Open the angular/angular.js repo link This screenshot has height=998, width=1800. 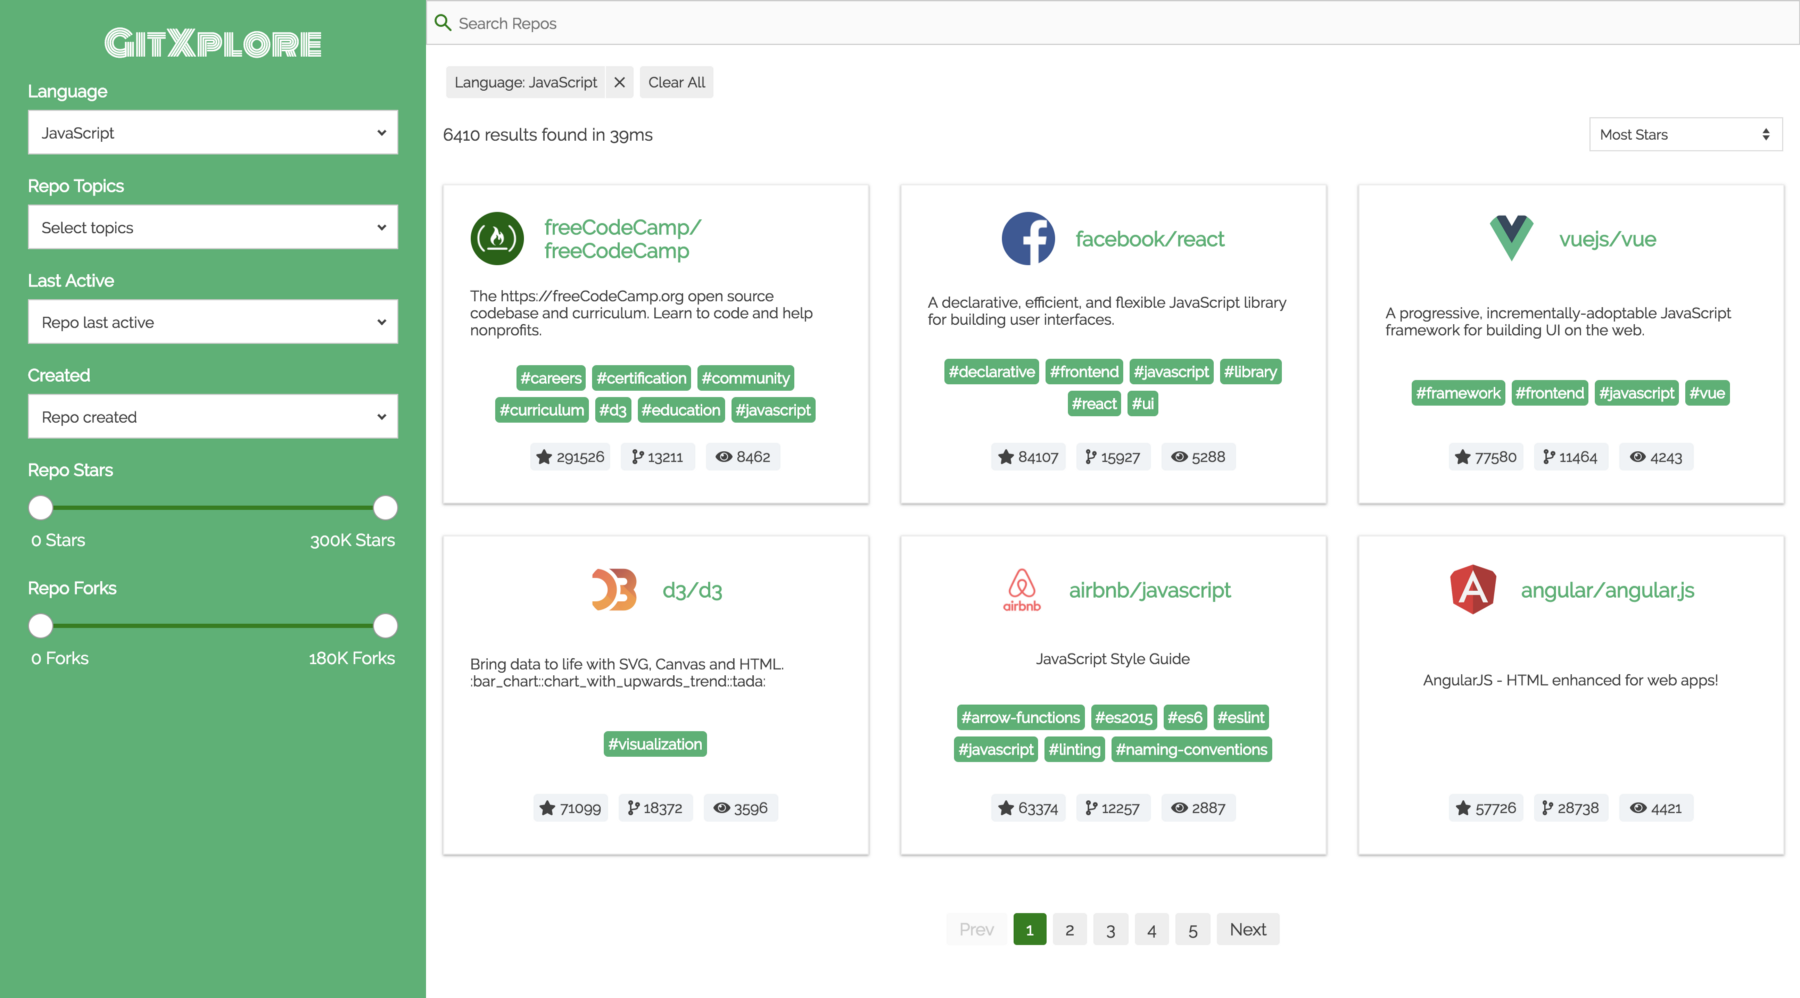pos(1607,590)
